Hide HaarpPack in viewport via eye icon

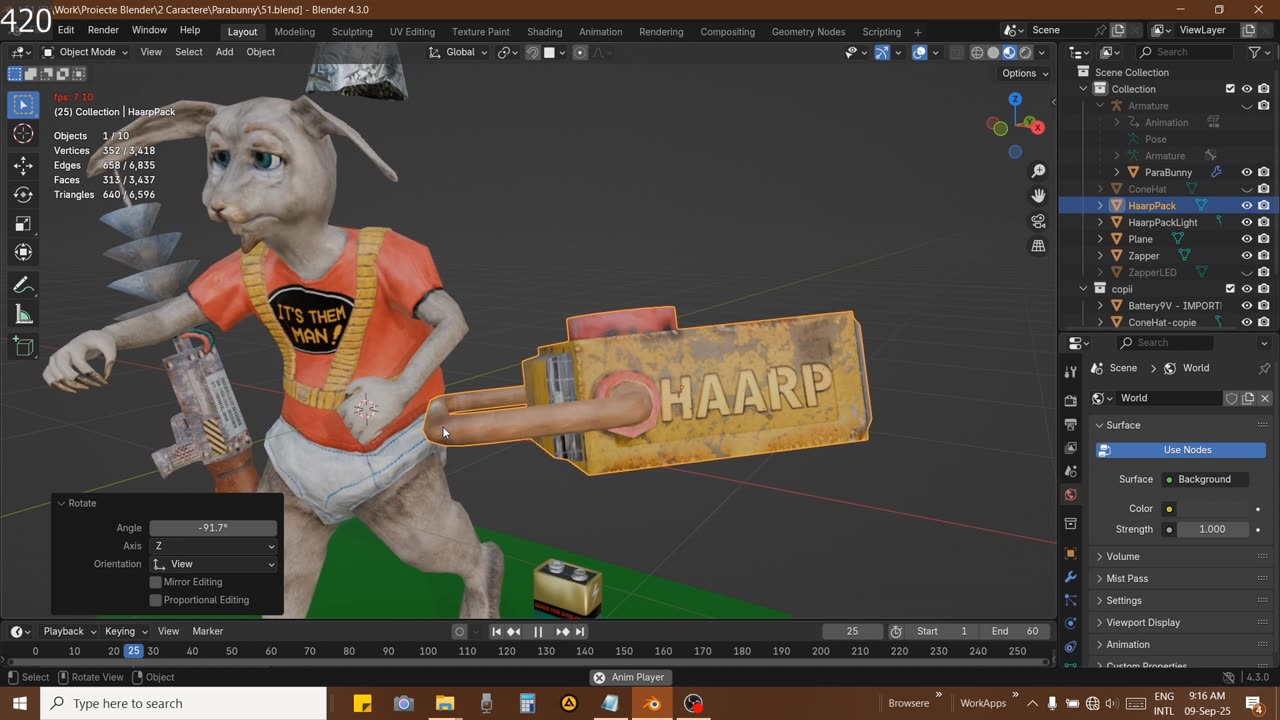[1247, 205]
